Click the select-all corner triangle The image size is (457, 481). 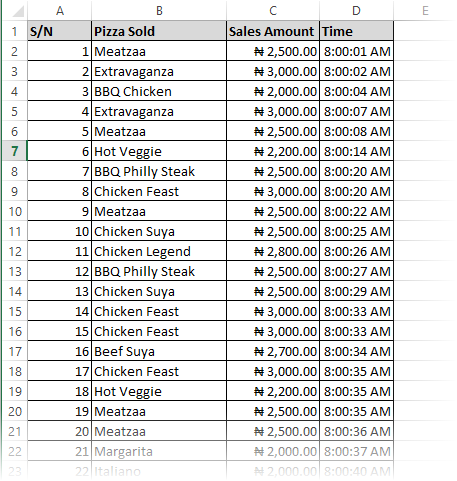[15, 11]
